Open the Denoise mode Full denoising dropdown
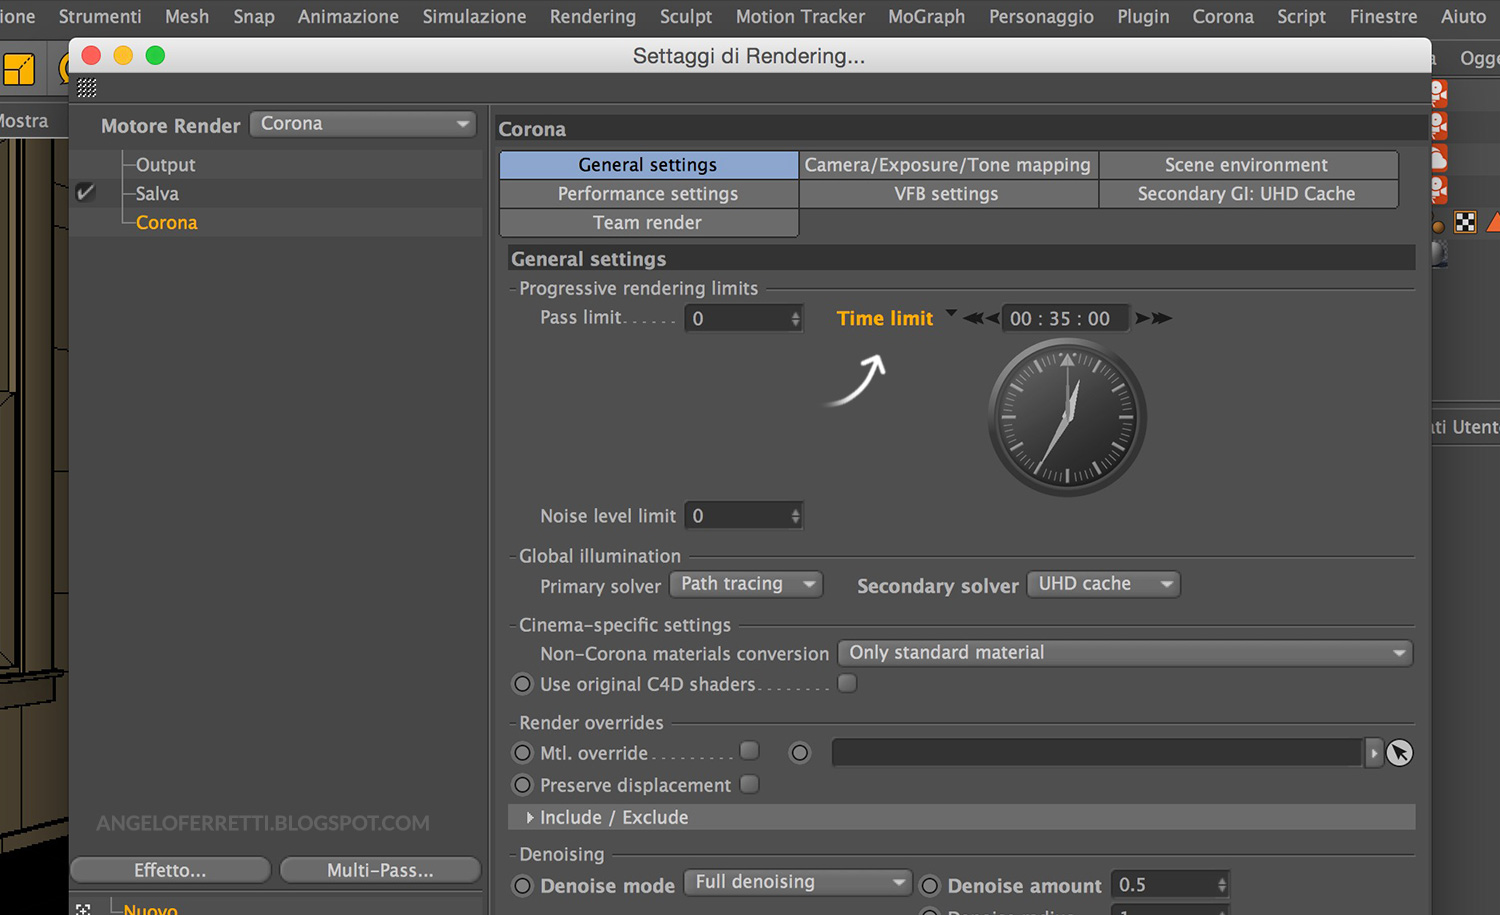 [x=798, y=883]
